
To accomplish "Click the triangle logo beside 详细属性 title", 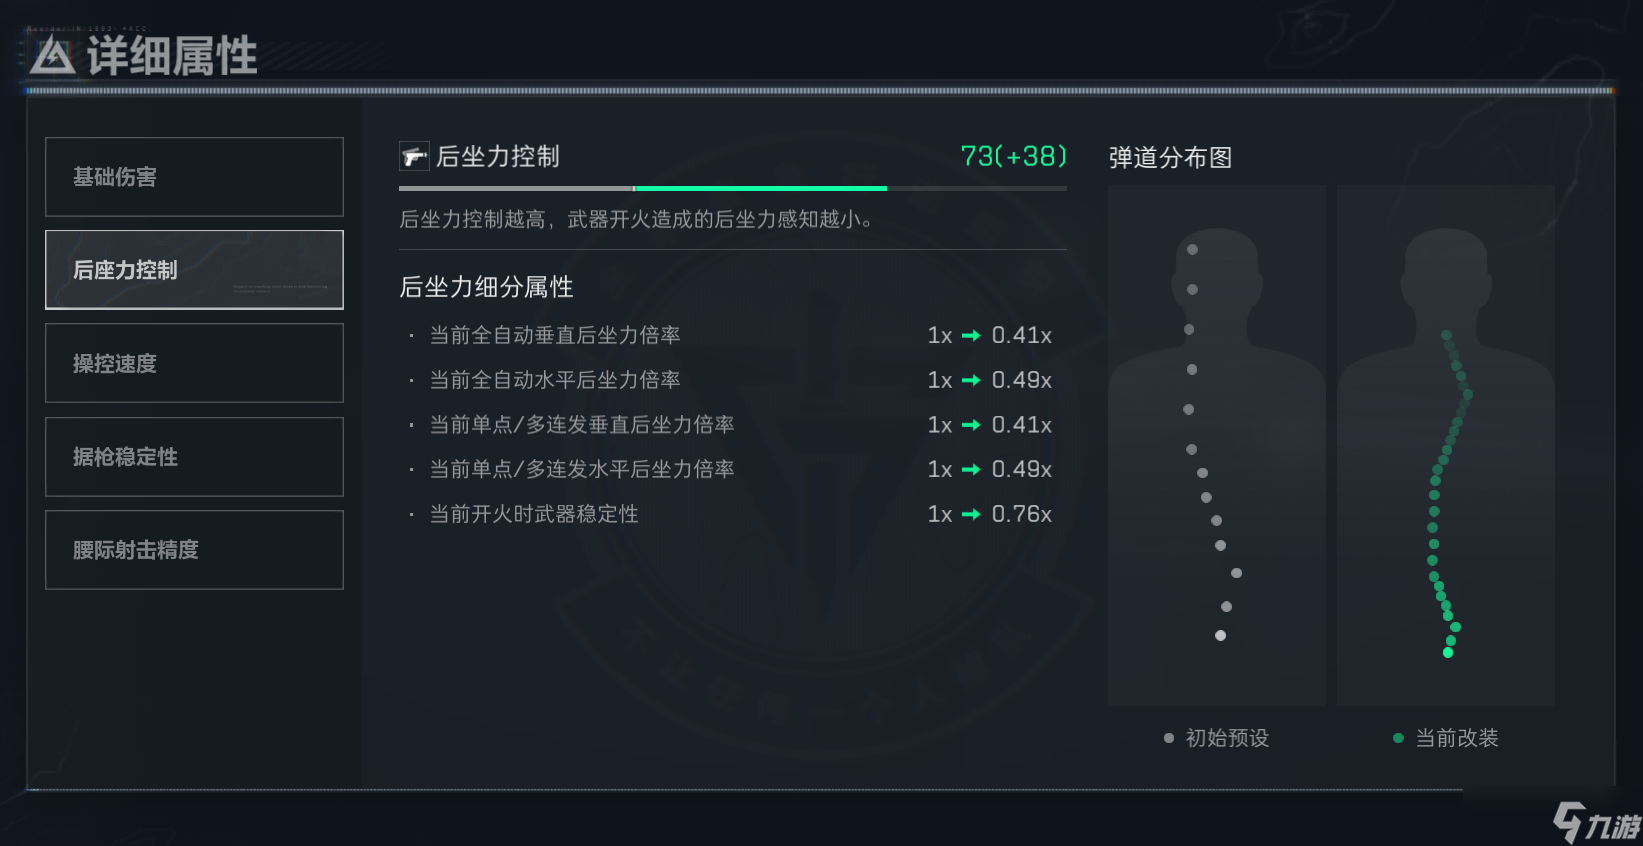I will point(52,56).
